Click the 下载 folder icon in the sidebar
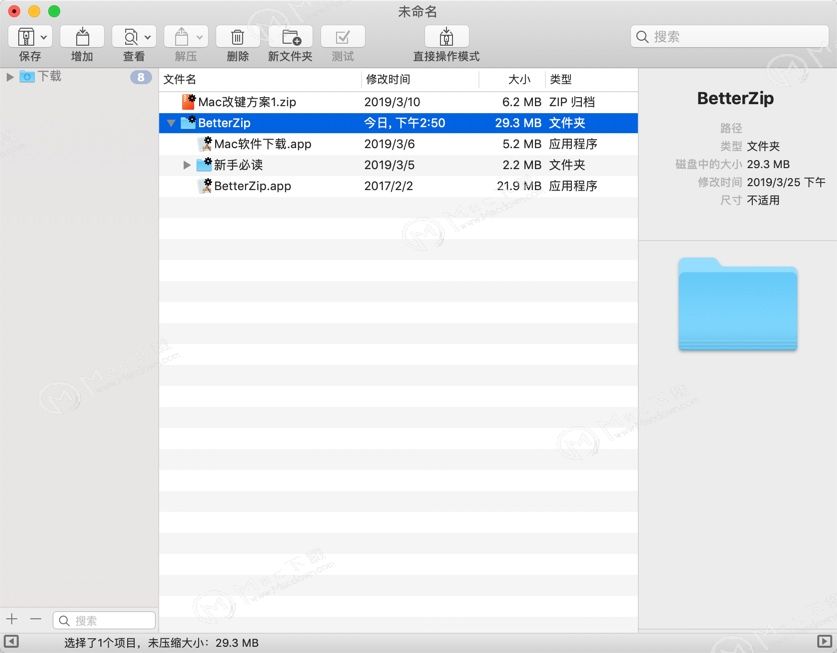The width and height of the screenshot is (837, 653). (27, 76)
